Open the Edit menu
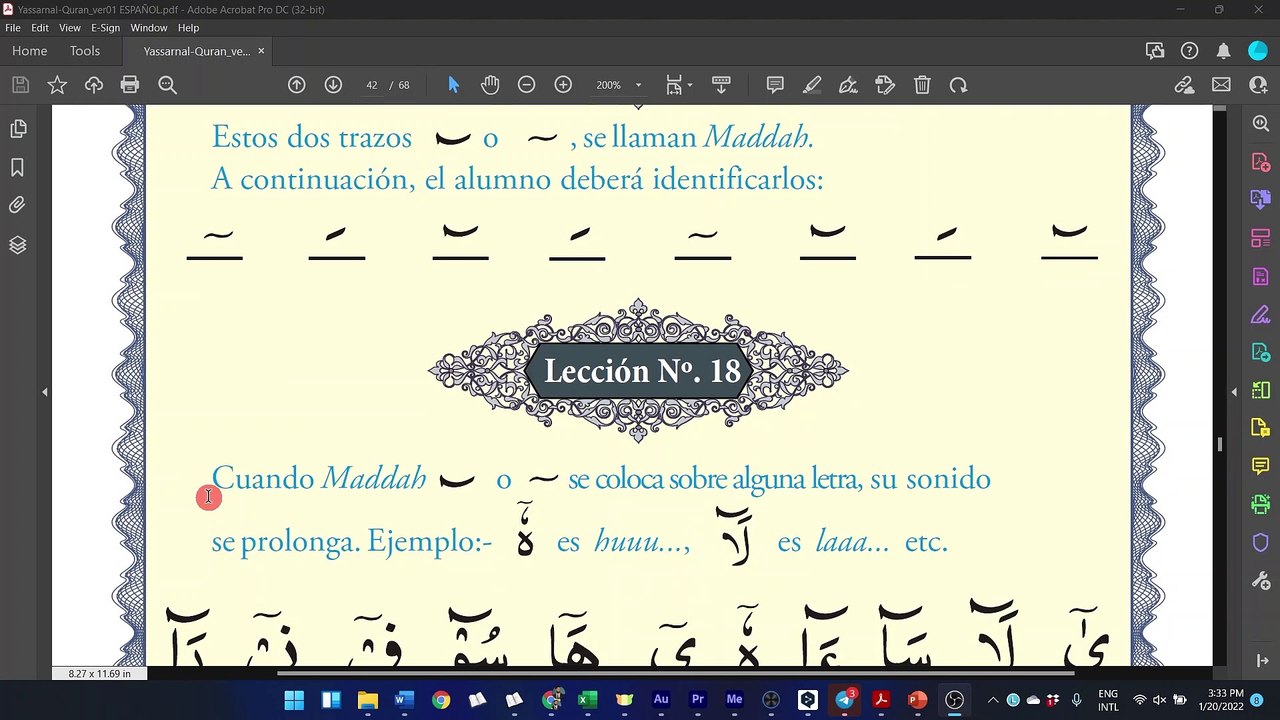This screenshot has width=1280, height=720. tap(39, 28)
